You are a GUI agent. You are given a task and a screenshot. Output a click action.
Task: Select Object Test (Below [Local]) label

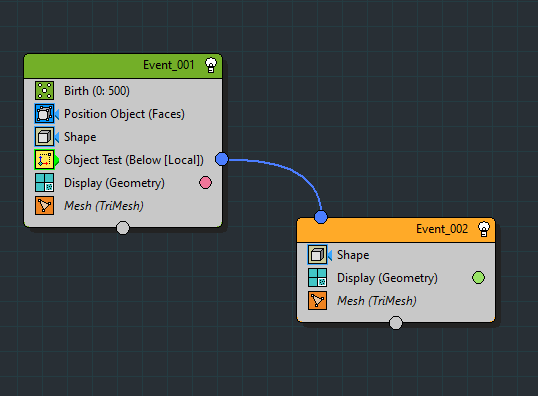(x=134, y=160)
